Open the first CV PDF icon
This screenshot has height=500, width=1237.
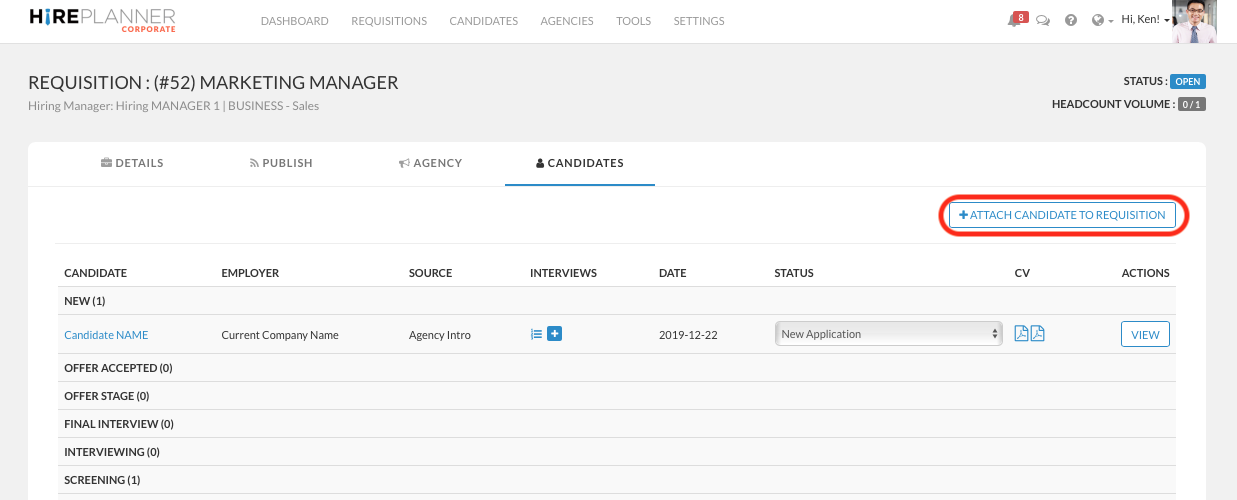[1021, 334]
